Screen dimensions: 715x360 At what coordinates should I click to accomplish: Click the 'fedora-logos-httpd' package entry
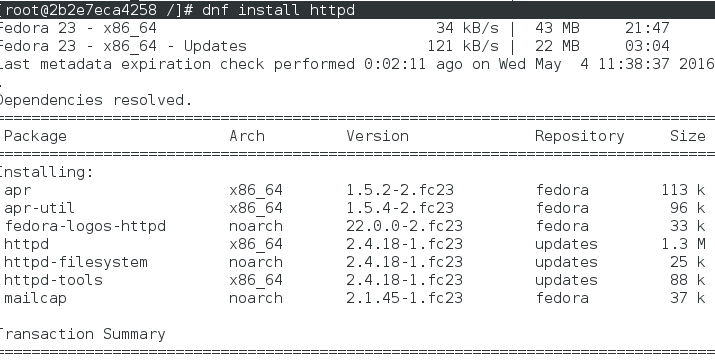(85, 226)
